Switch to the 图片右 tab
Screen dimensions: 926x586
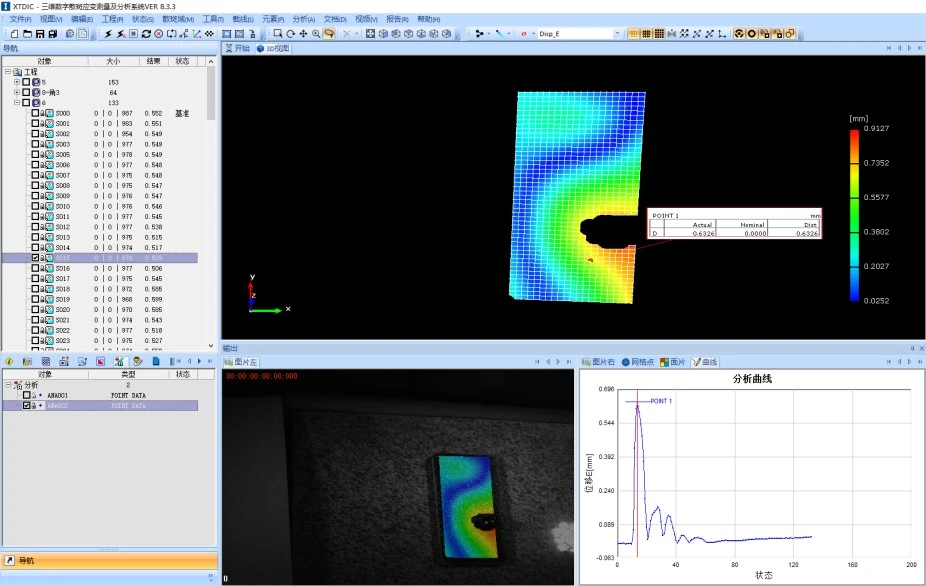[x=599, y=362]
